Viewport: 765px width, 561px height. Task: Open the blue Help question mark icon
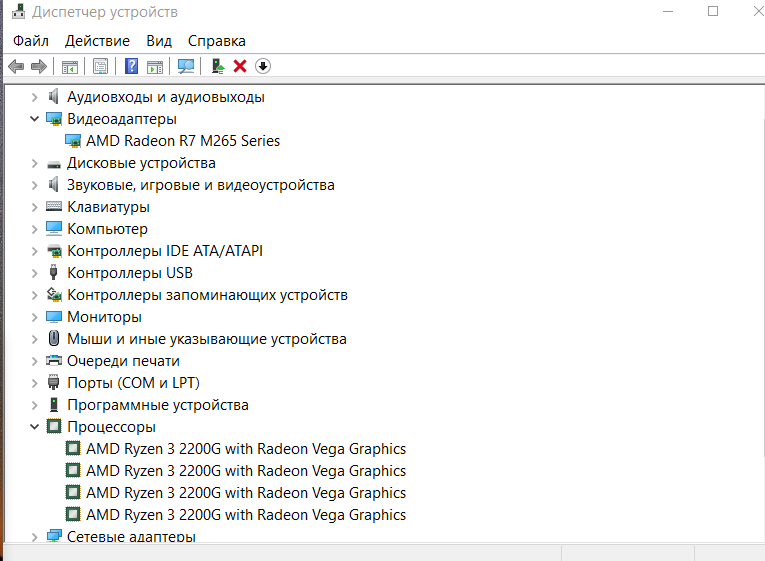point(132,66)
